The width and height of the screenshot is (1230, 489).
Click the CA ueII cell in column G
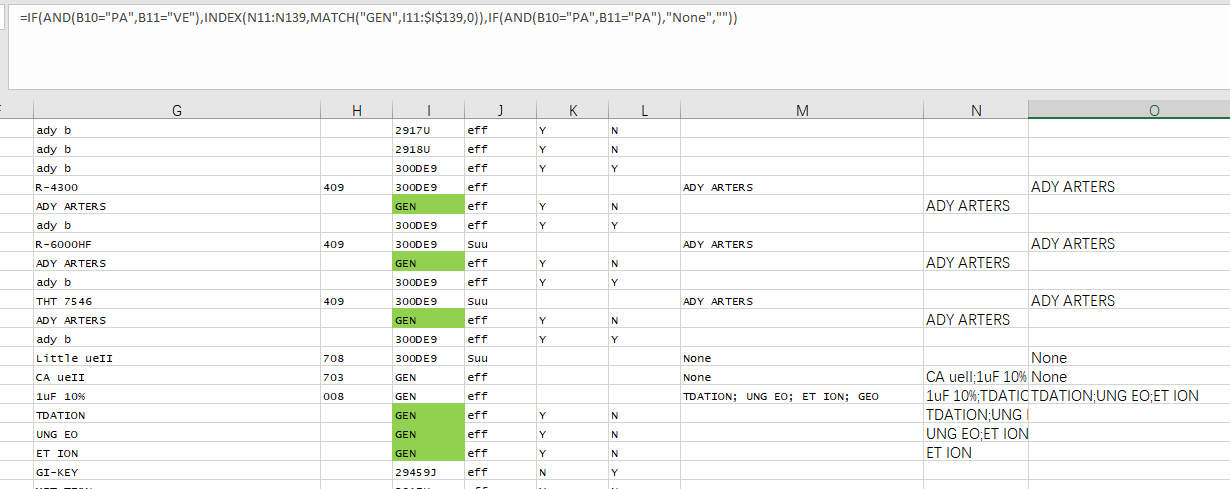pyautogui.click(x=177, y=377)
